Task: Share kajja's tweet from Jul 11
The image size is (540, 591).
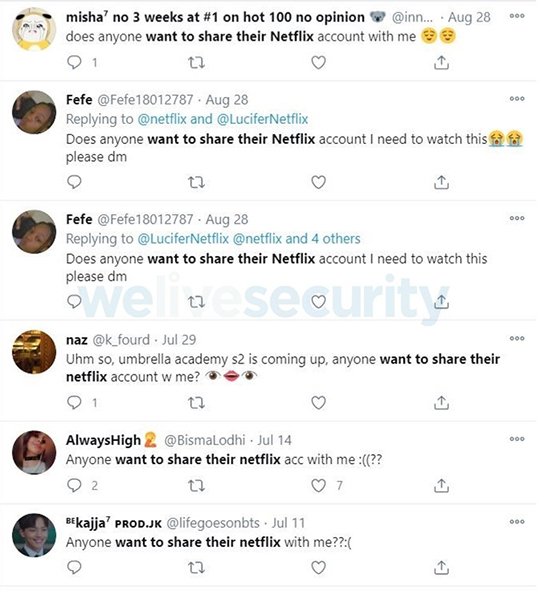Action: pos(441,568)
